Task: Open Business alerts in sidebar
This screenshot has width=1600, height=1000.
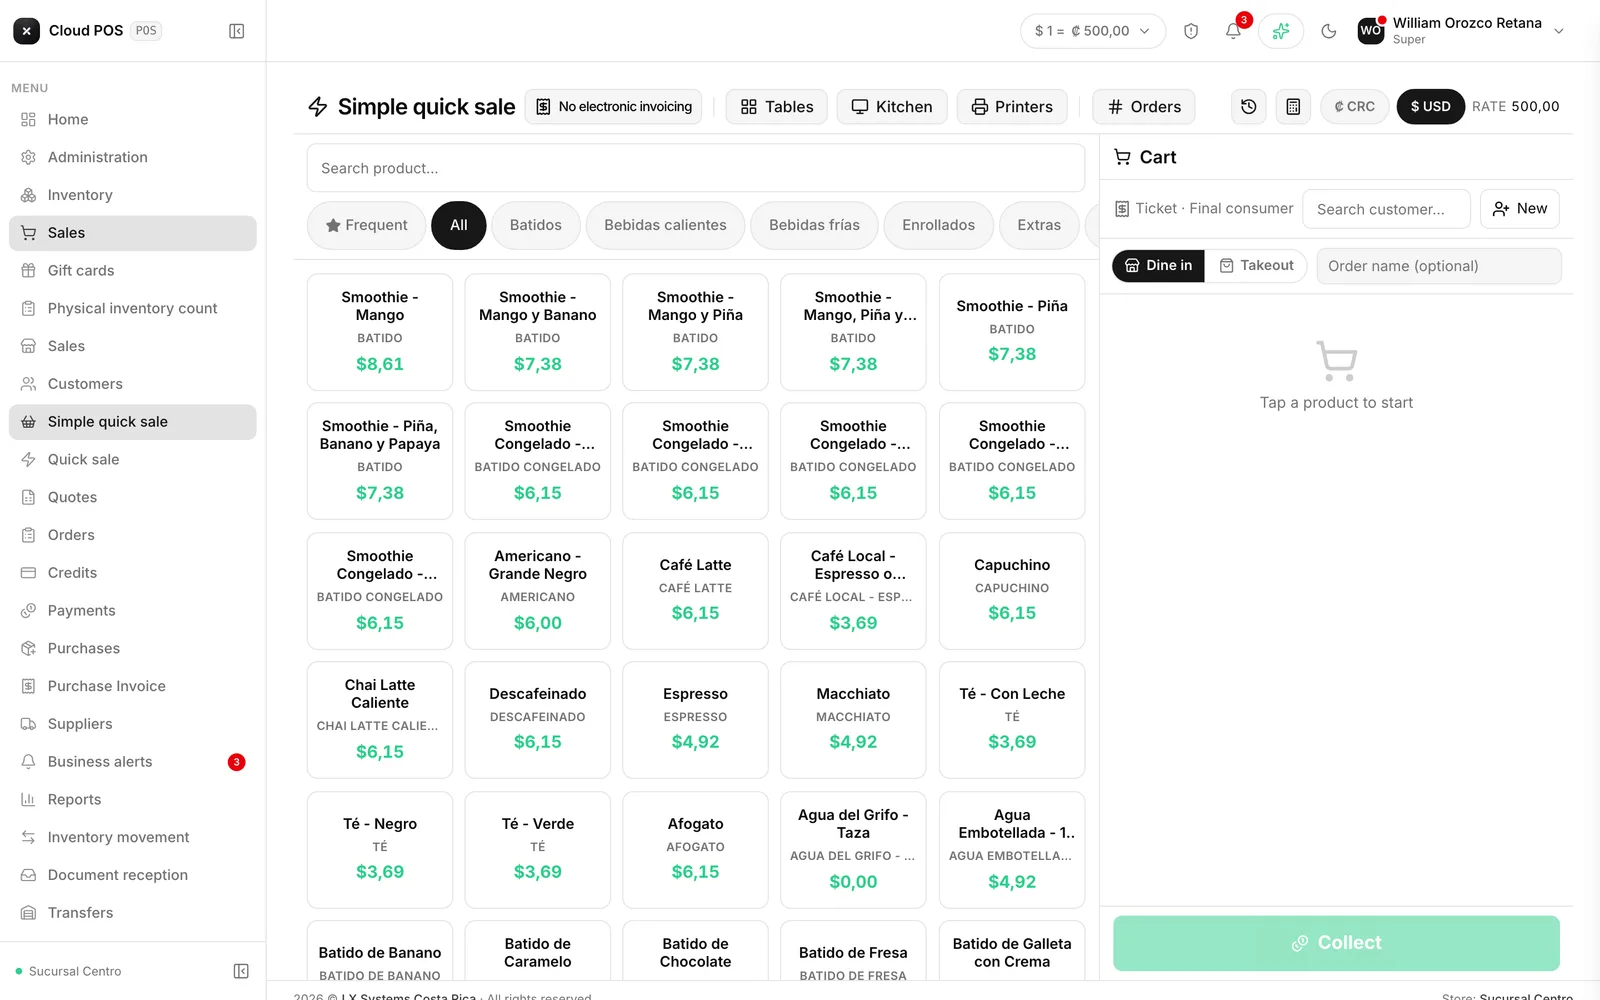Action: [x=133, y=762]
